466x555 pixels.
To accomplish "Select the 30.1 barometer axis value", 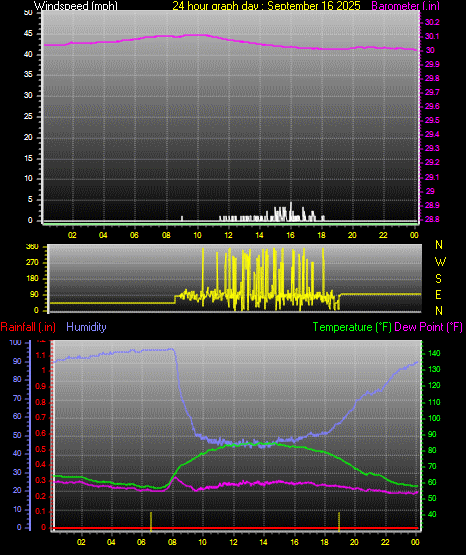I will point(432,36).
